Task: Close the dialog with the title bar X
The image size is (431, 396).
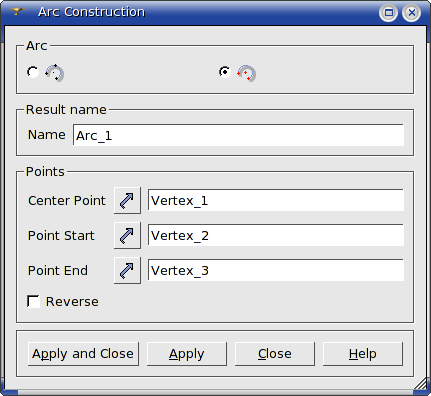Action: (411, 13)
